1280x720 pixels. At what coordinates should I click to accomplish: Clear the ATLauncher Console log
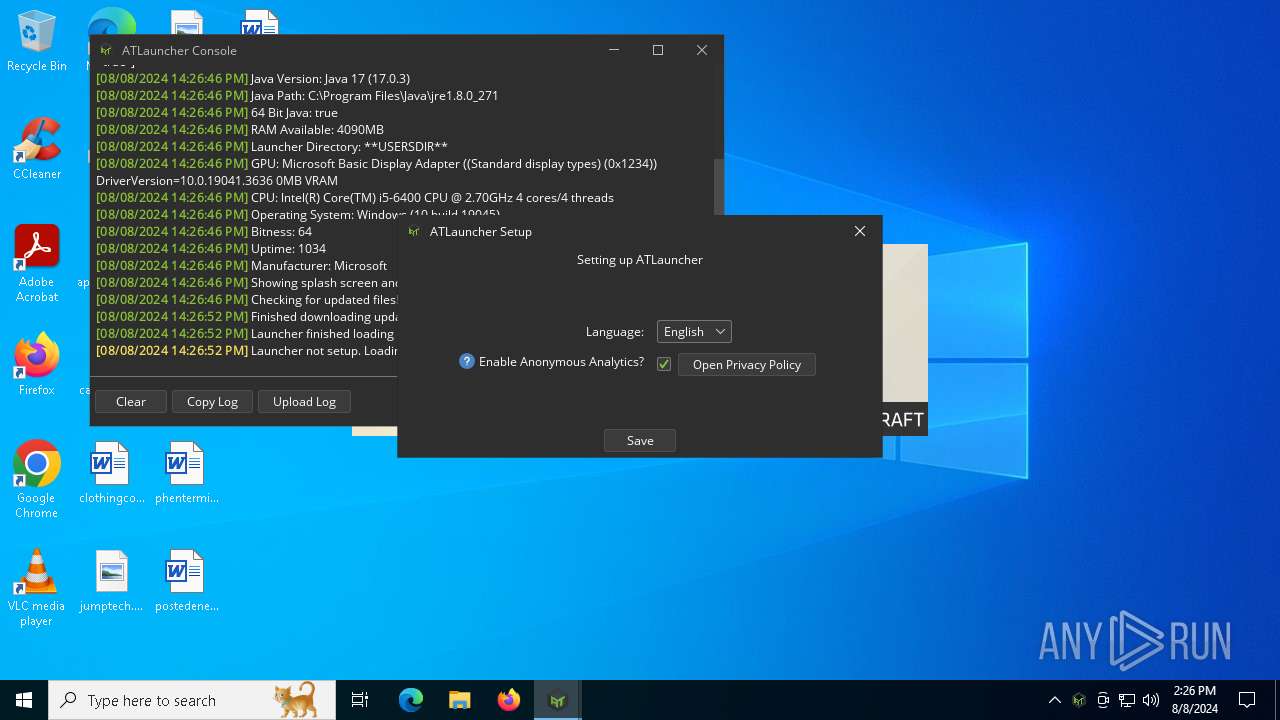point(131,401)
